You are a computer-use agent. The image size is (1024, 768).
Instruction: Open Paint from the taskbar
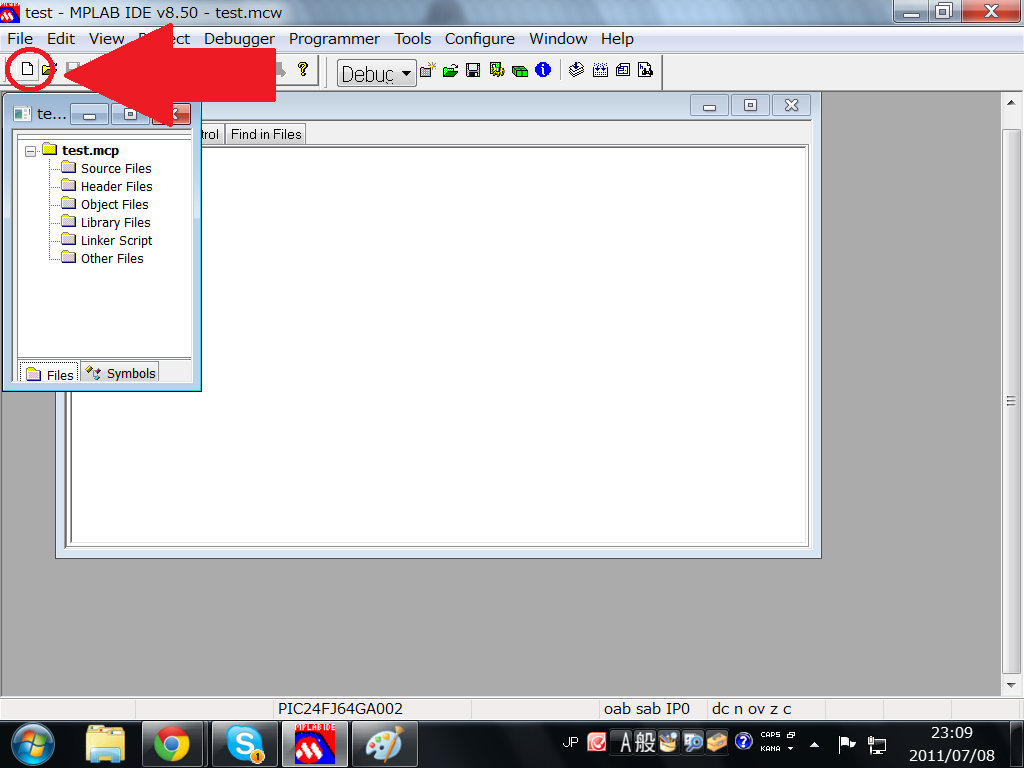pyautogui.click(x=385, y=744)
